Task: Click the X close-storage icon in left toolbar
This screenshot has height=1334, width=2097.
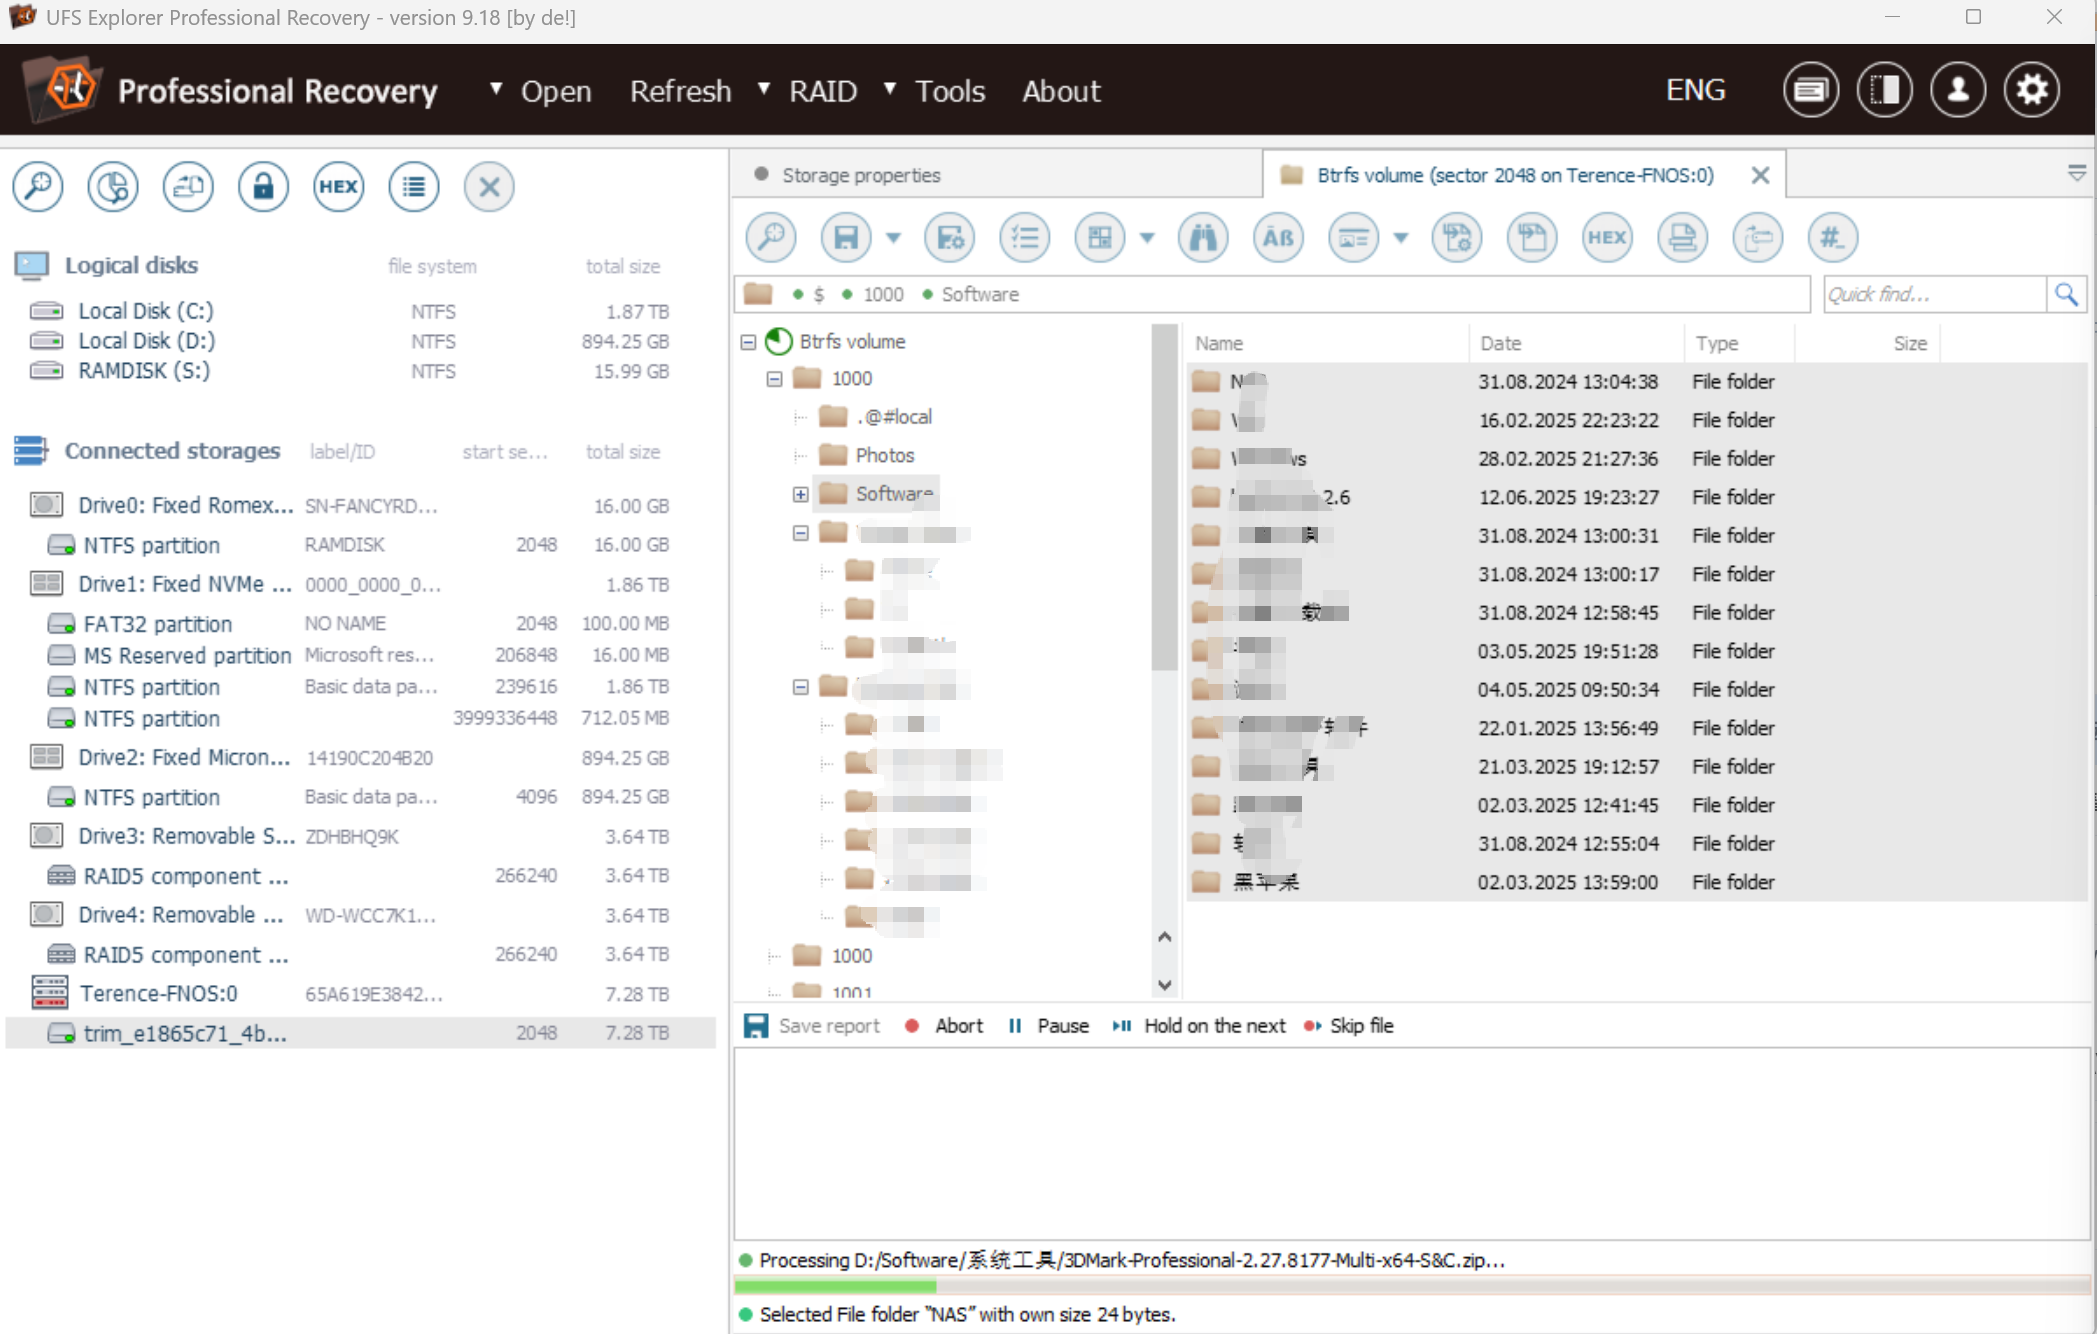Action: 489,187
